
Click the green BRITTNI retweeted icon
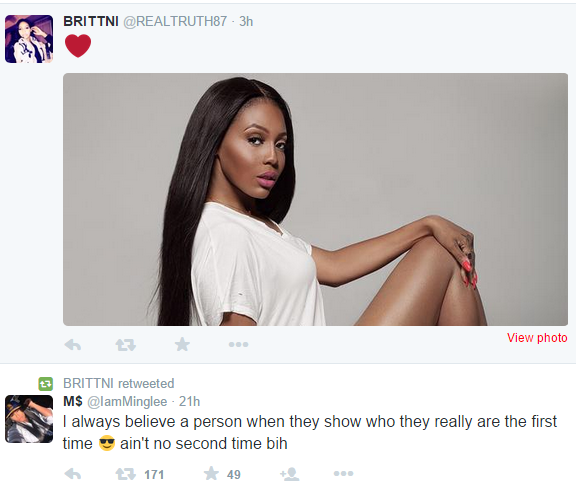(46, 384)
